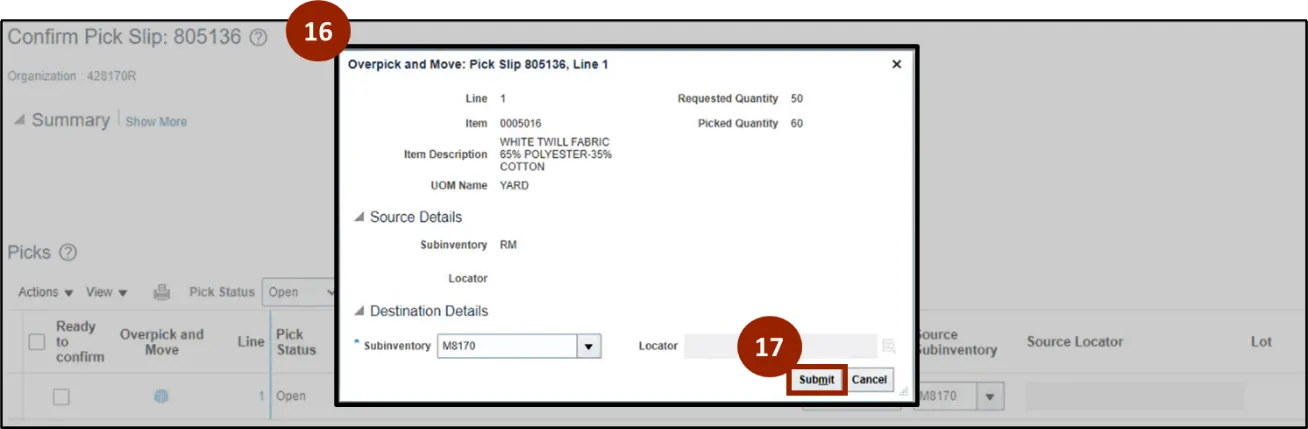Click the Pick Status column header
This screenshot has width=1308, height=429.
(x=296, y=342)
